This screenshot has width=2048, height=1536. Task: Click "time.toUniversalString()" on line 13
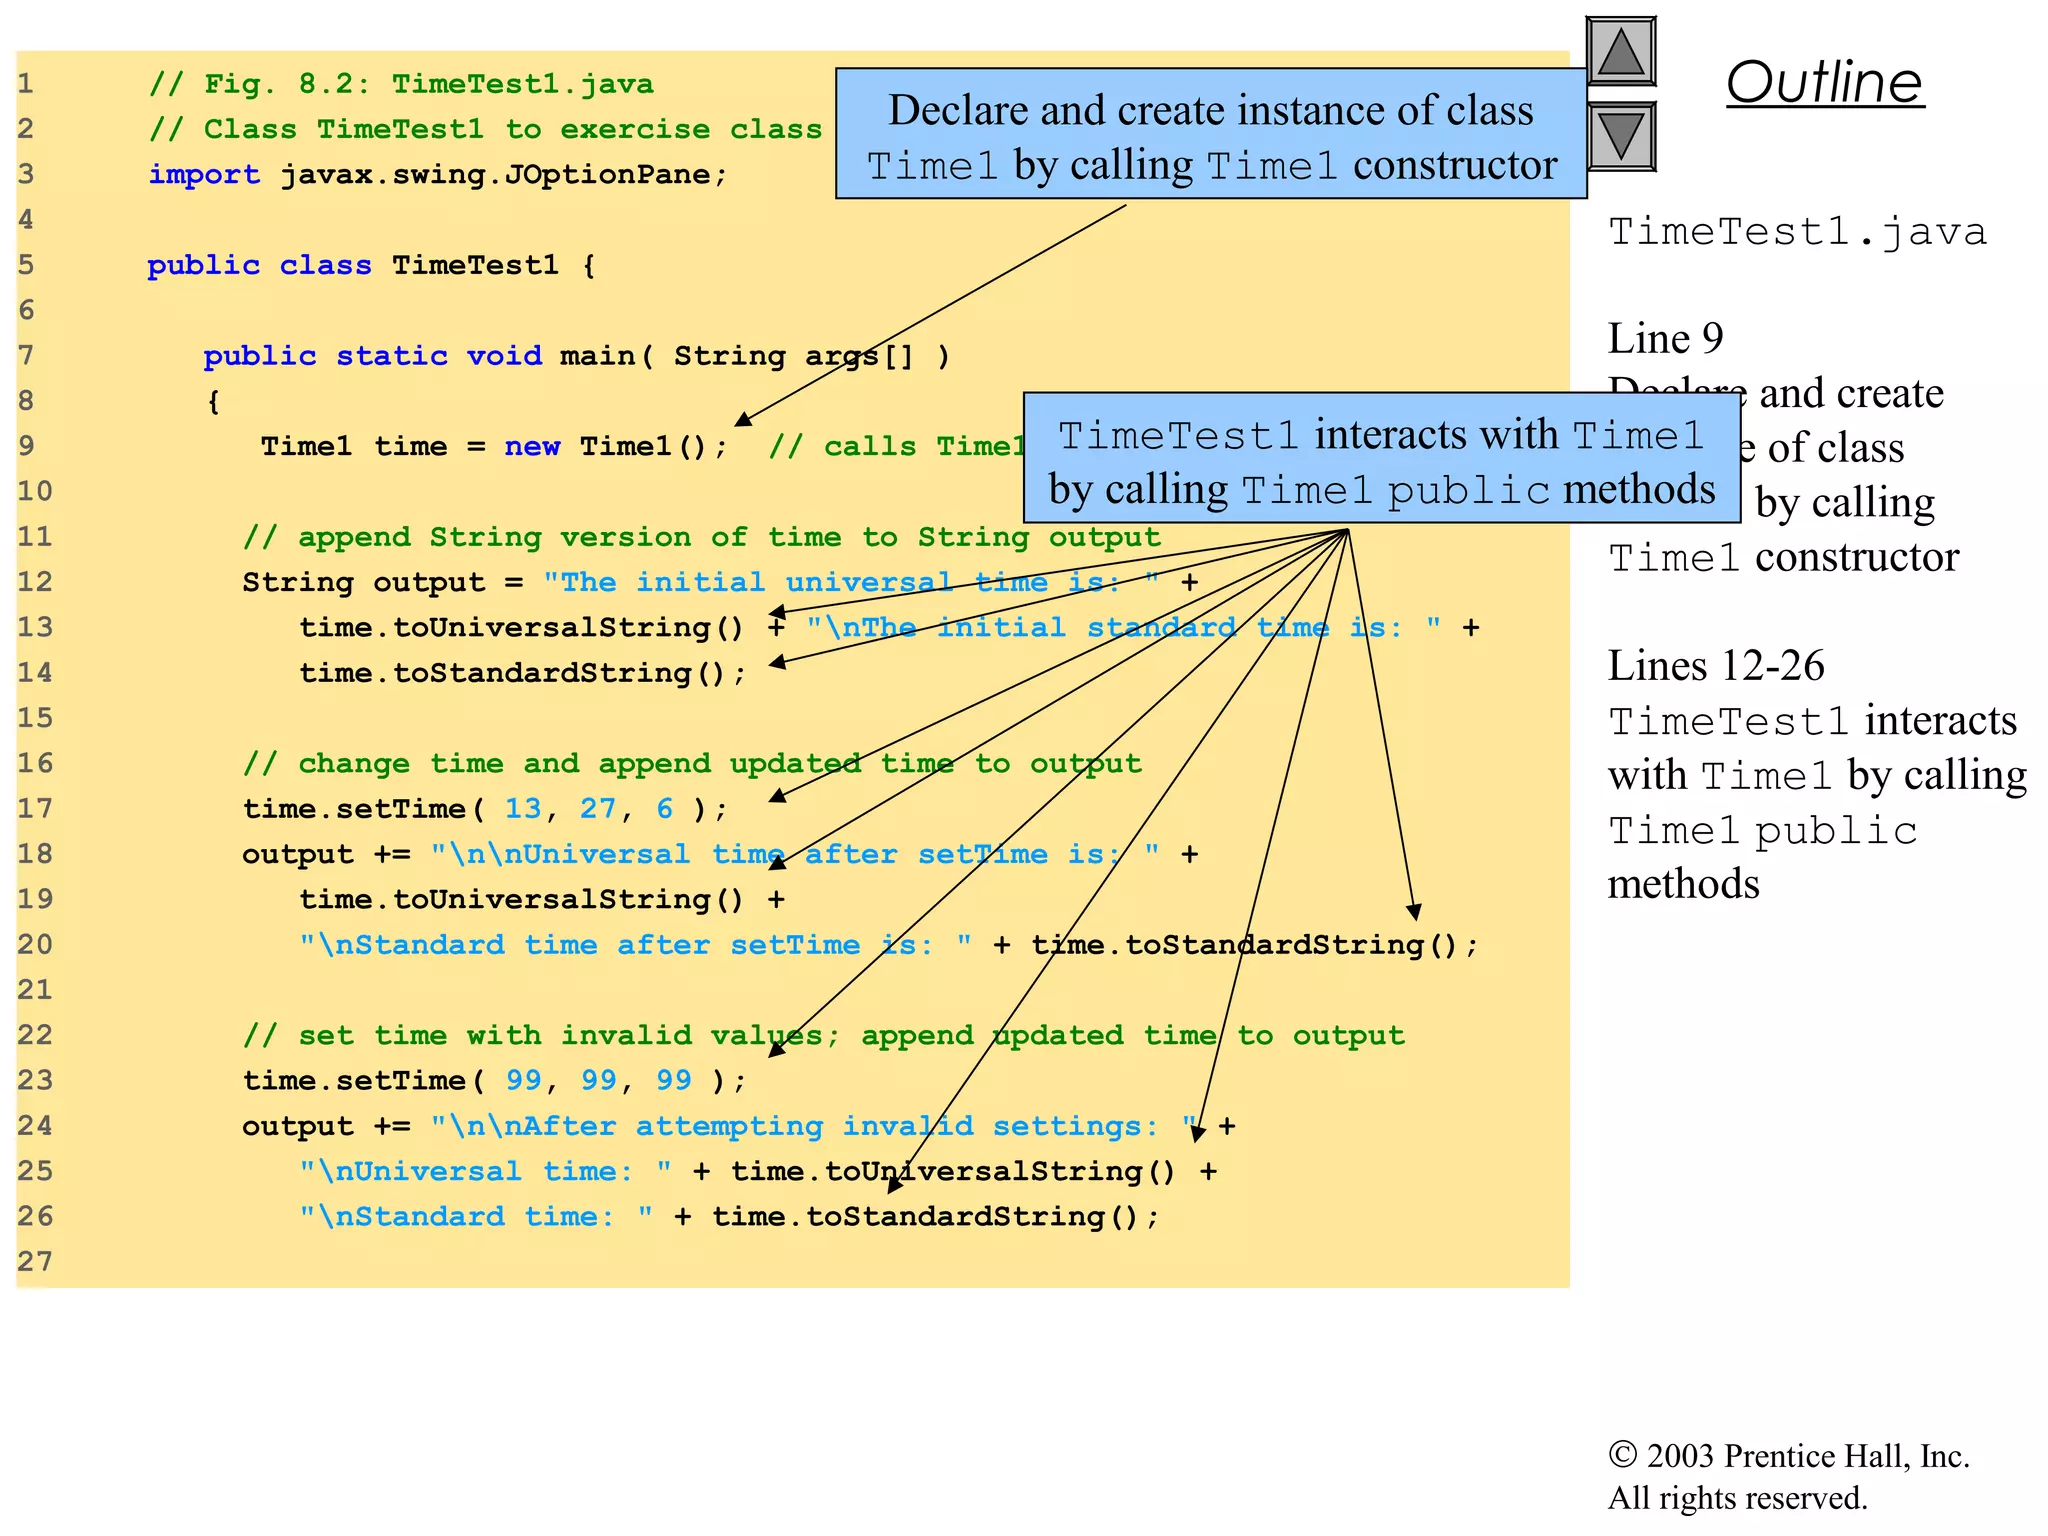522,628
